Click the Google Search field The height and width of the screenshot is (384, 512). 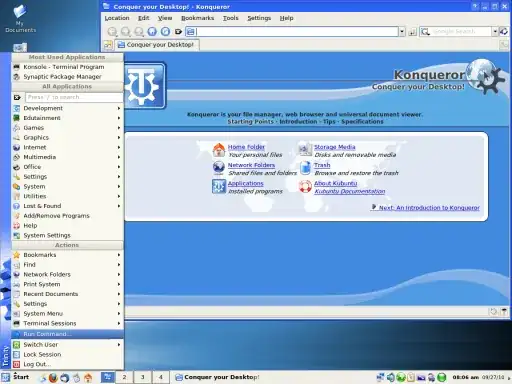pos(461,32)
